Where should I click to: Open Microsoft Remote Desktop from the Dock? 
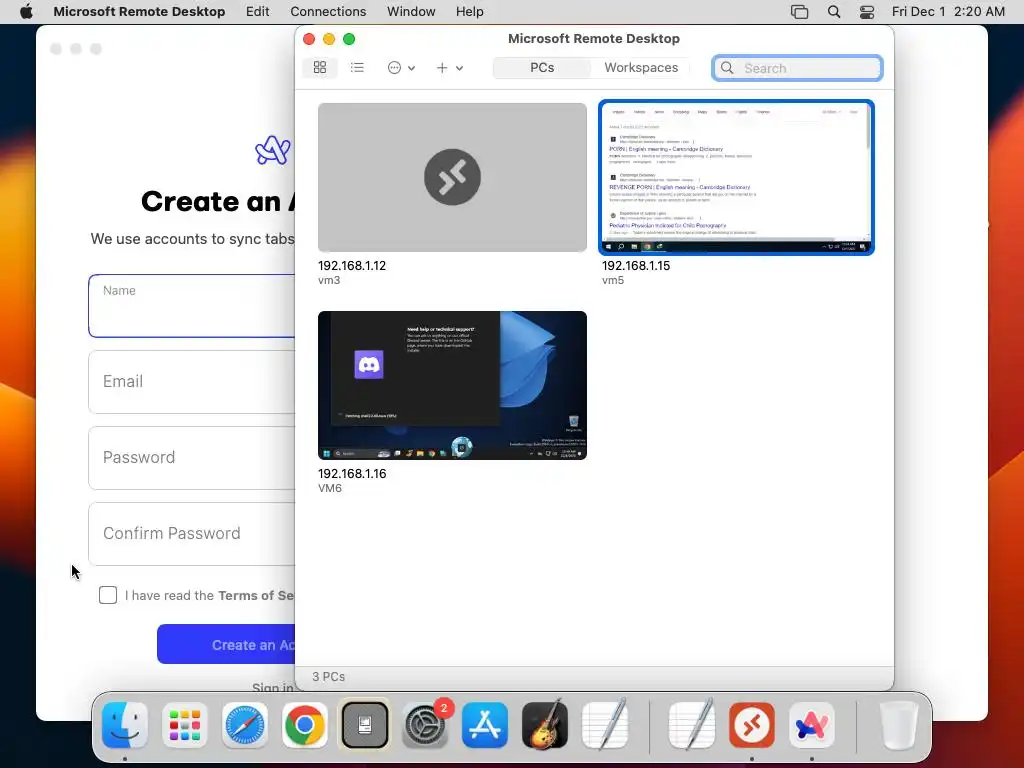point(752,725)
